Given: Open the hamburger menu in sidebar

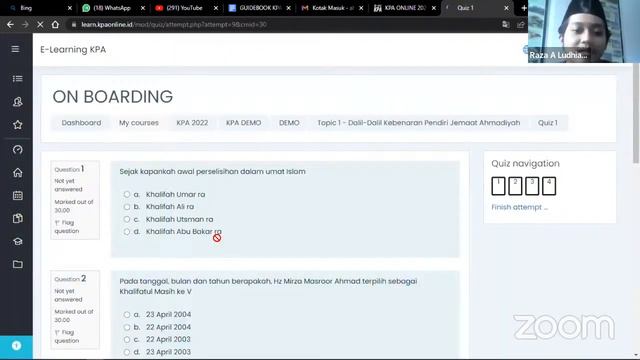Looking at the screenshot, I should [x=16, y=49].
